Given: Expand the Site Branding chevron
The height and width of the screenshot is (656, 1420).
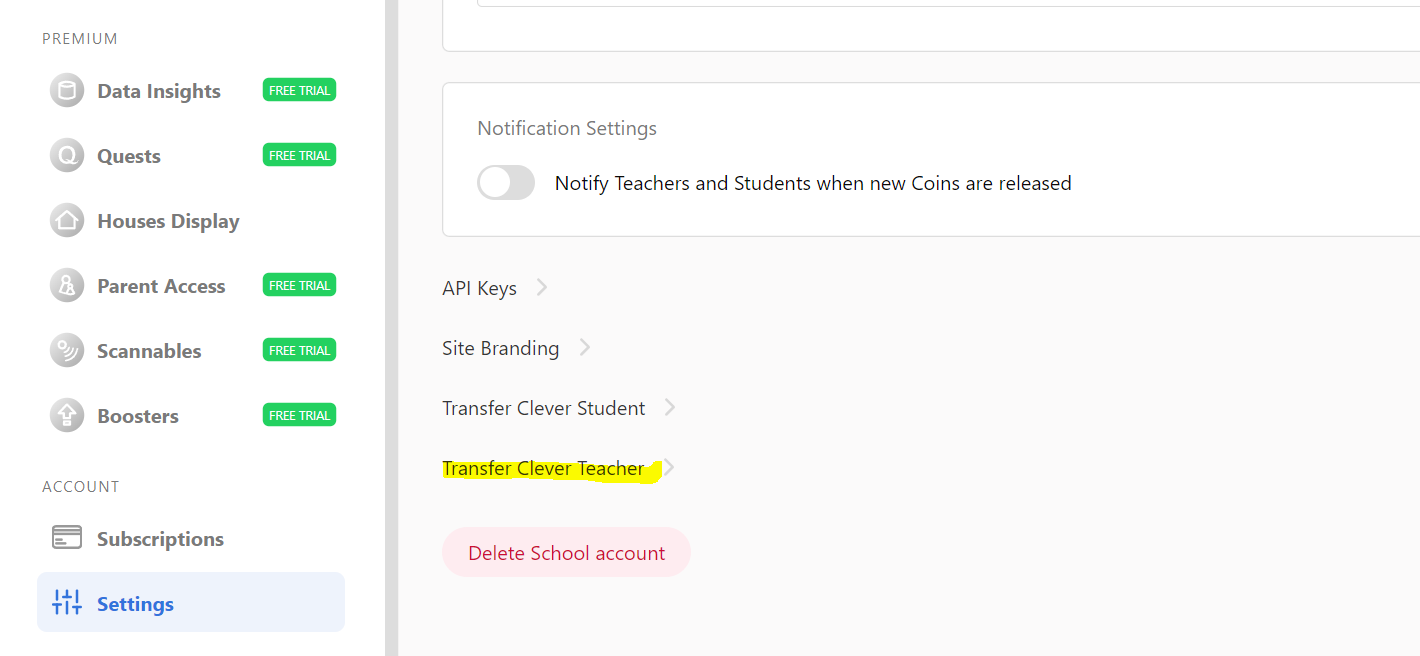Looking at the screenshot, I should point(585,348).
